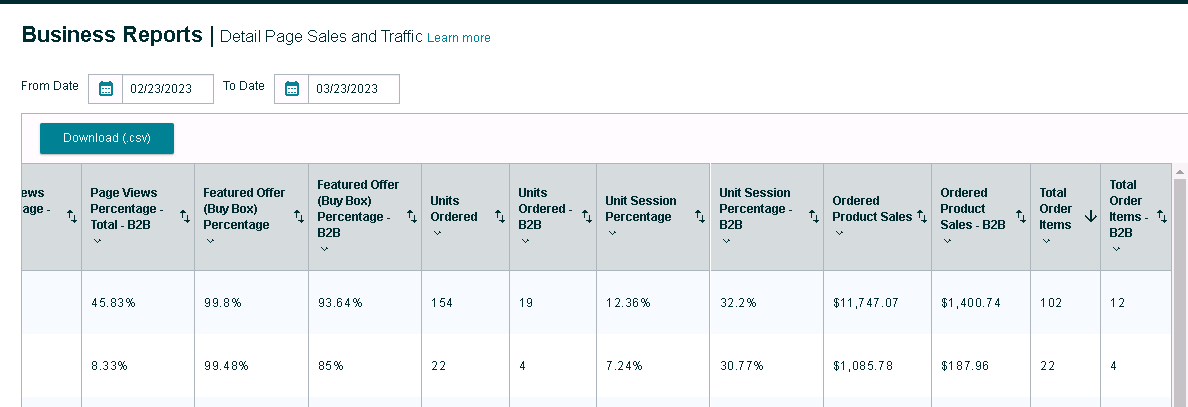Expand chevron under Total Order Items header
Image resolution: width=1188 pixels, height=407 pixels.
[x=1046, y=241]
